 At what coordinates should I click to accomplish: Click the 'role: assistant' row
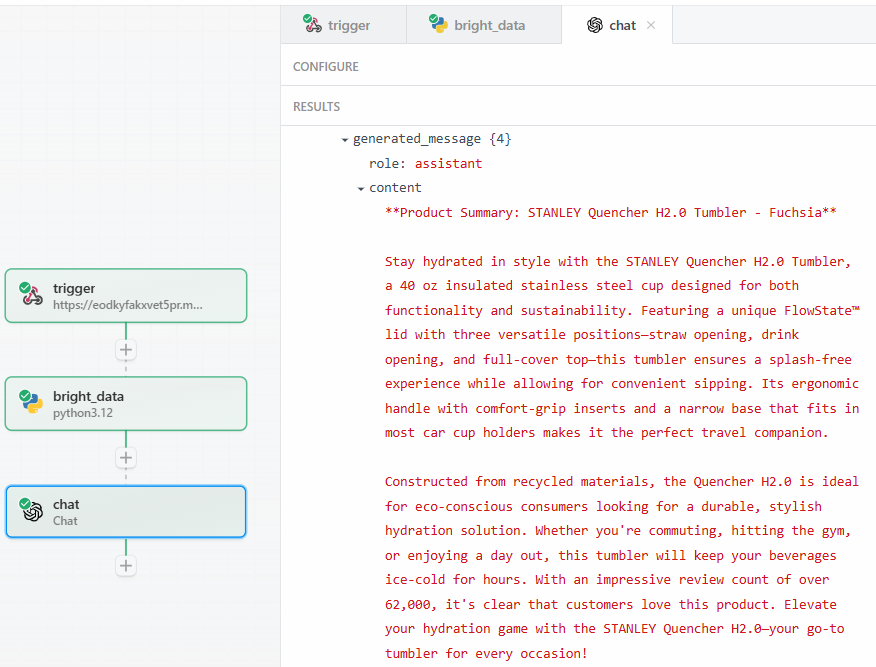425,164
